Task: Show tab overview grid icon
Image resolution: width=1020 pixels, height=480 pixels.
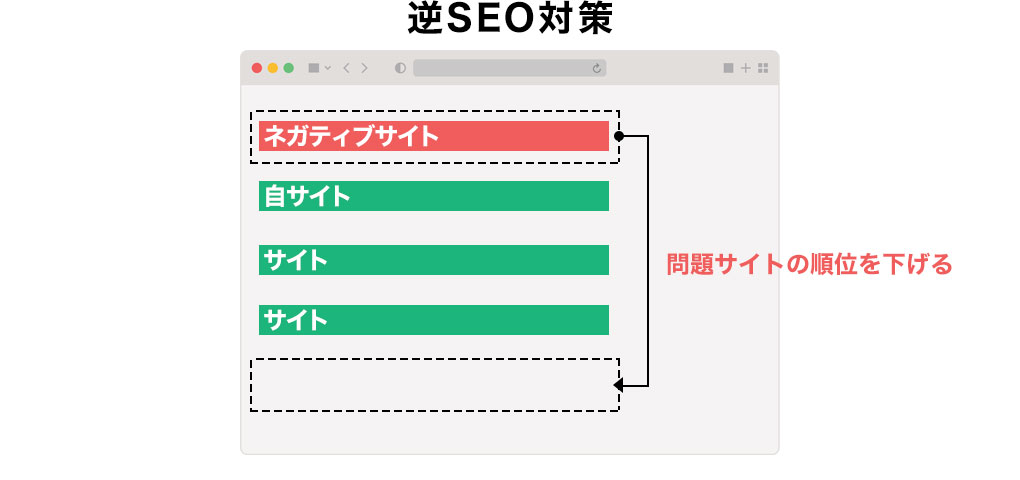Action: [x=763, y=68]
